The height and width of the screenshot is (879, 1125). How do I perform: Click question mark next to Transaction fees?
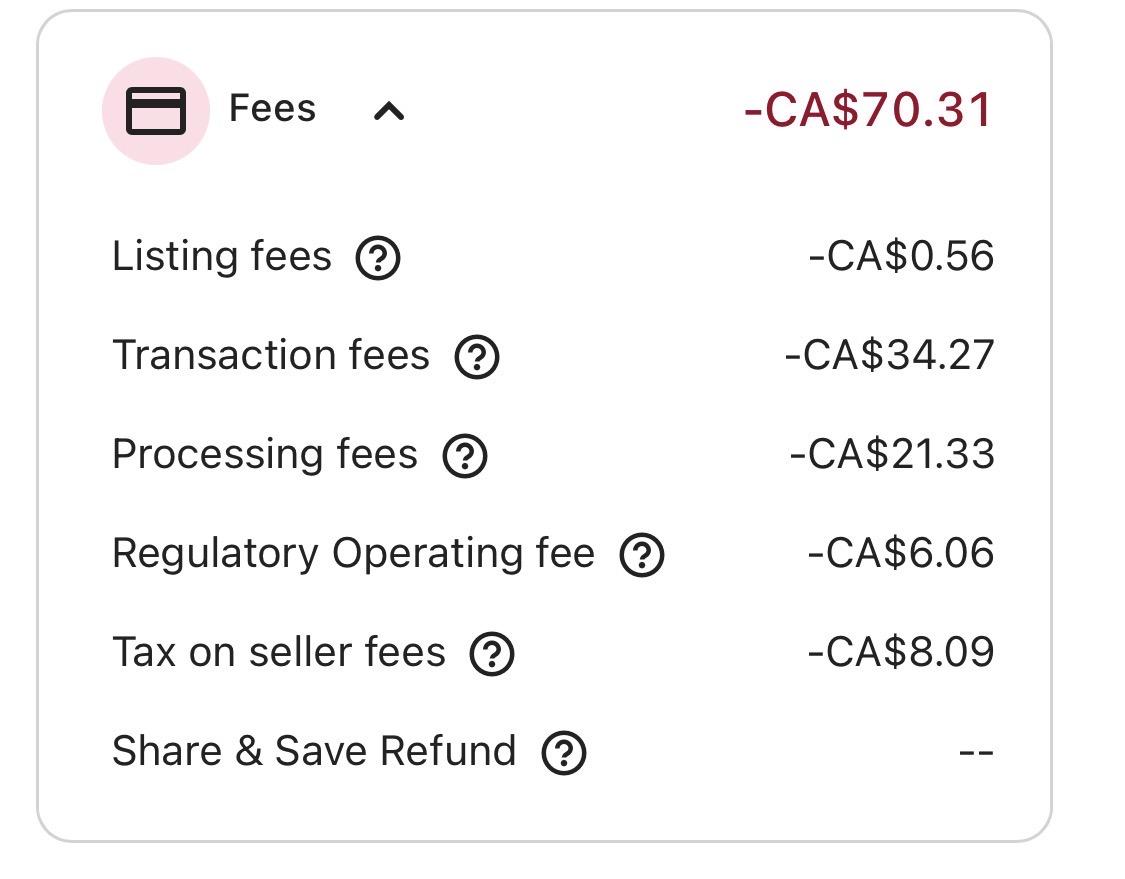477,357
